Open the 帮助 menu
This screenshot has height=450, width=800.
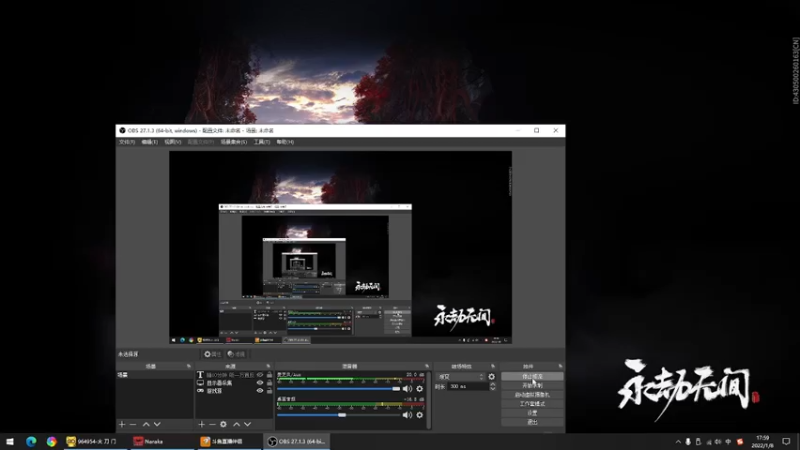tap(285, 142)
